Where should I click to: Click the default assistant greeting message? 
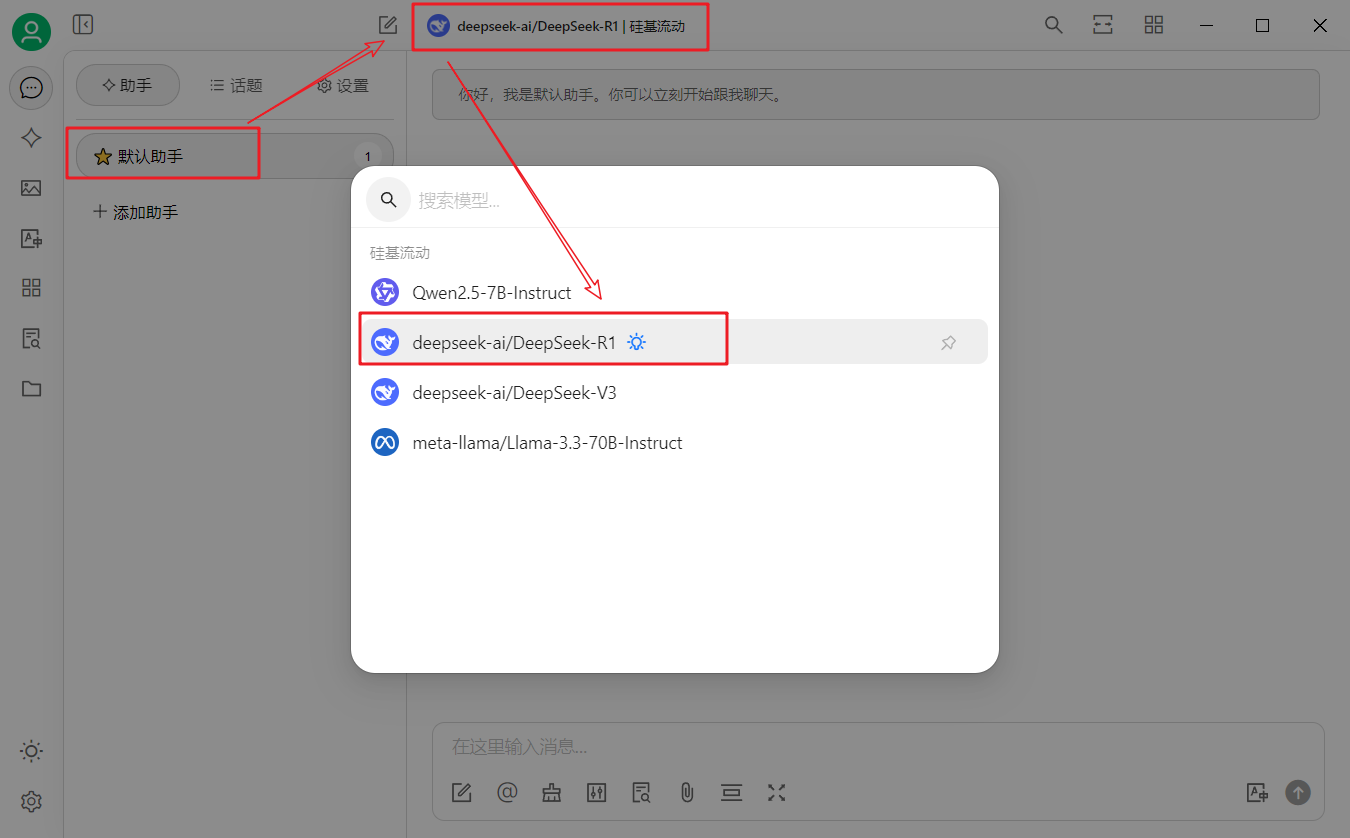coord(875,95)
